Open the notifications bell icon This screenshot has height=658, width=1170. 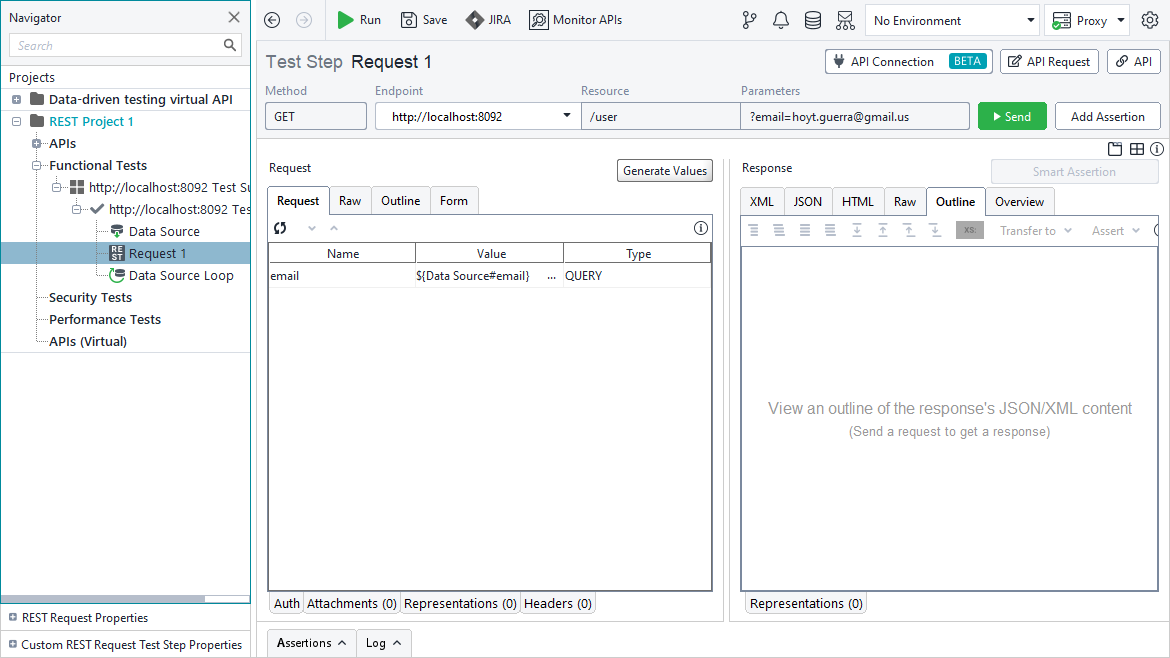781,20
